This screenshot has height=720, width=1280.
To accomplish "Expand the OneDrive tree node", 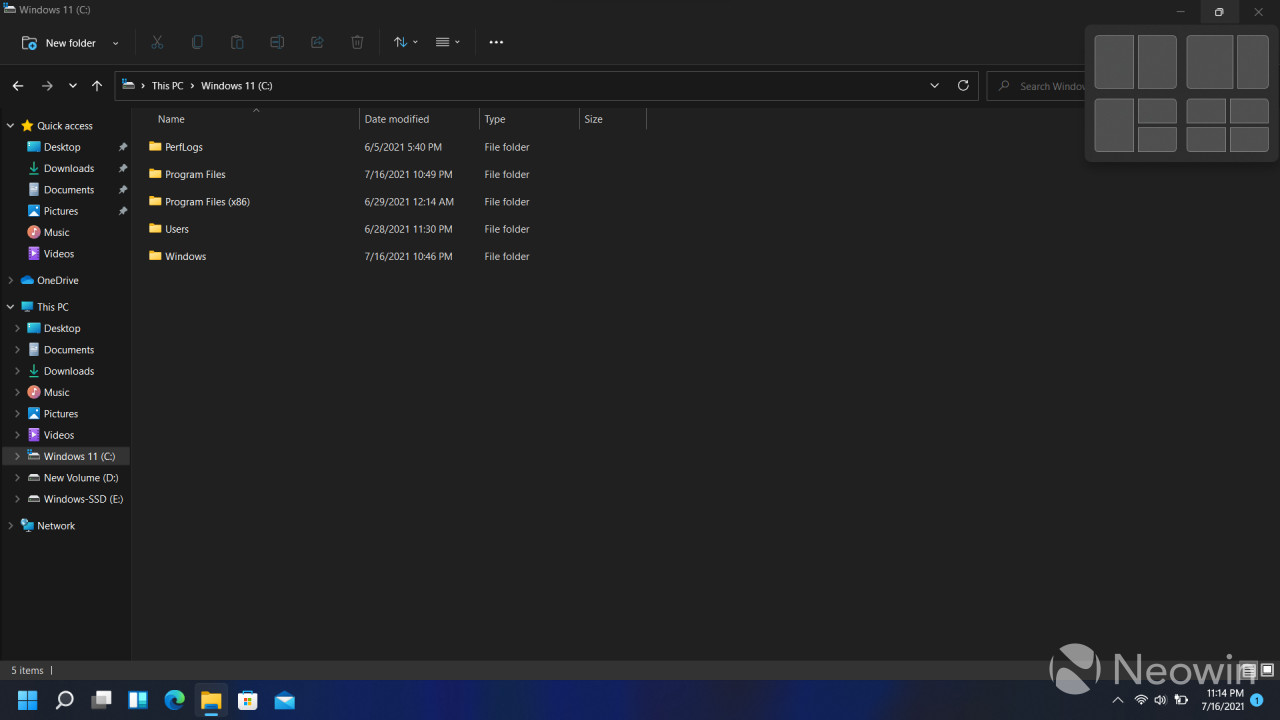I will click(x=11, y=281).
